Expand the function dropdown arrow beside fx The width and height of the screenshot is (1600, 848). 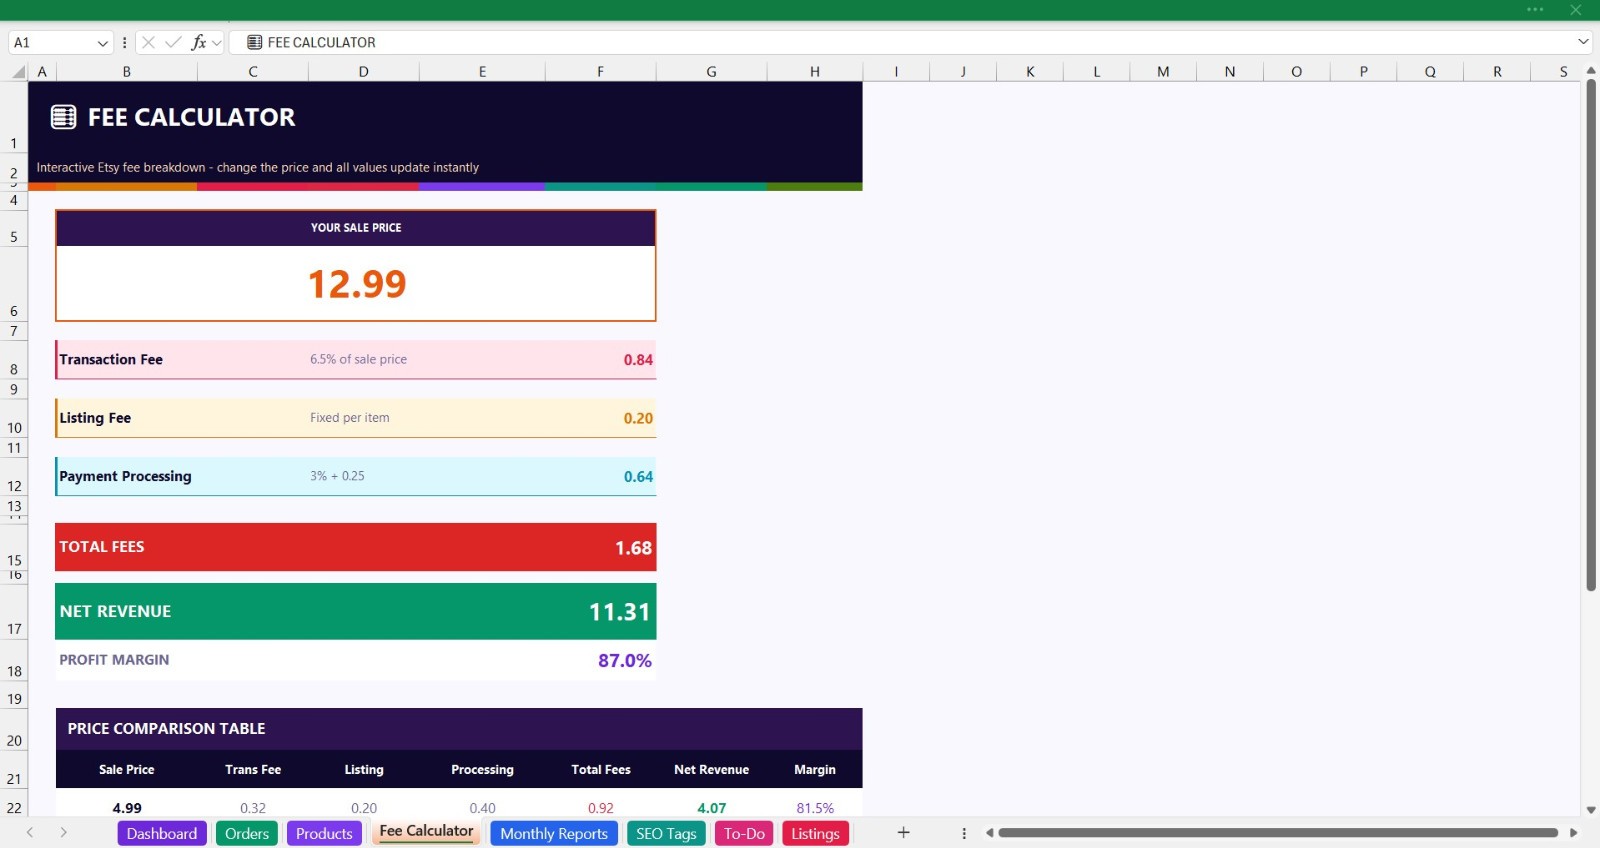click(217, 43)
